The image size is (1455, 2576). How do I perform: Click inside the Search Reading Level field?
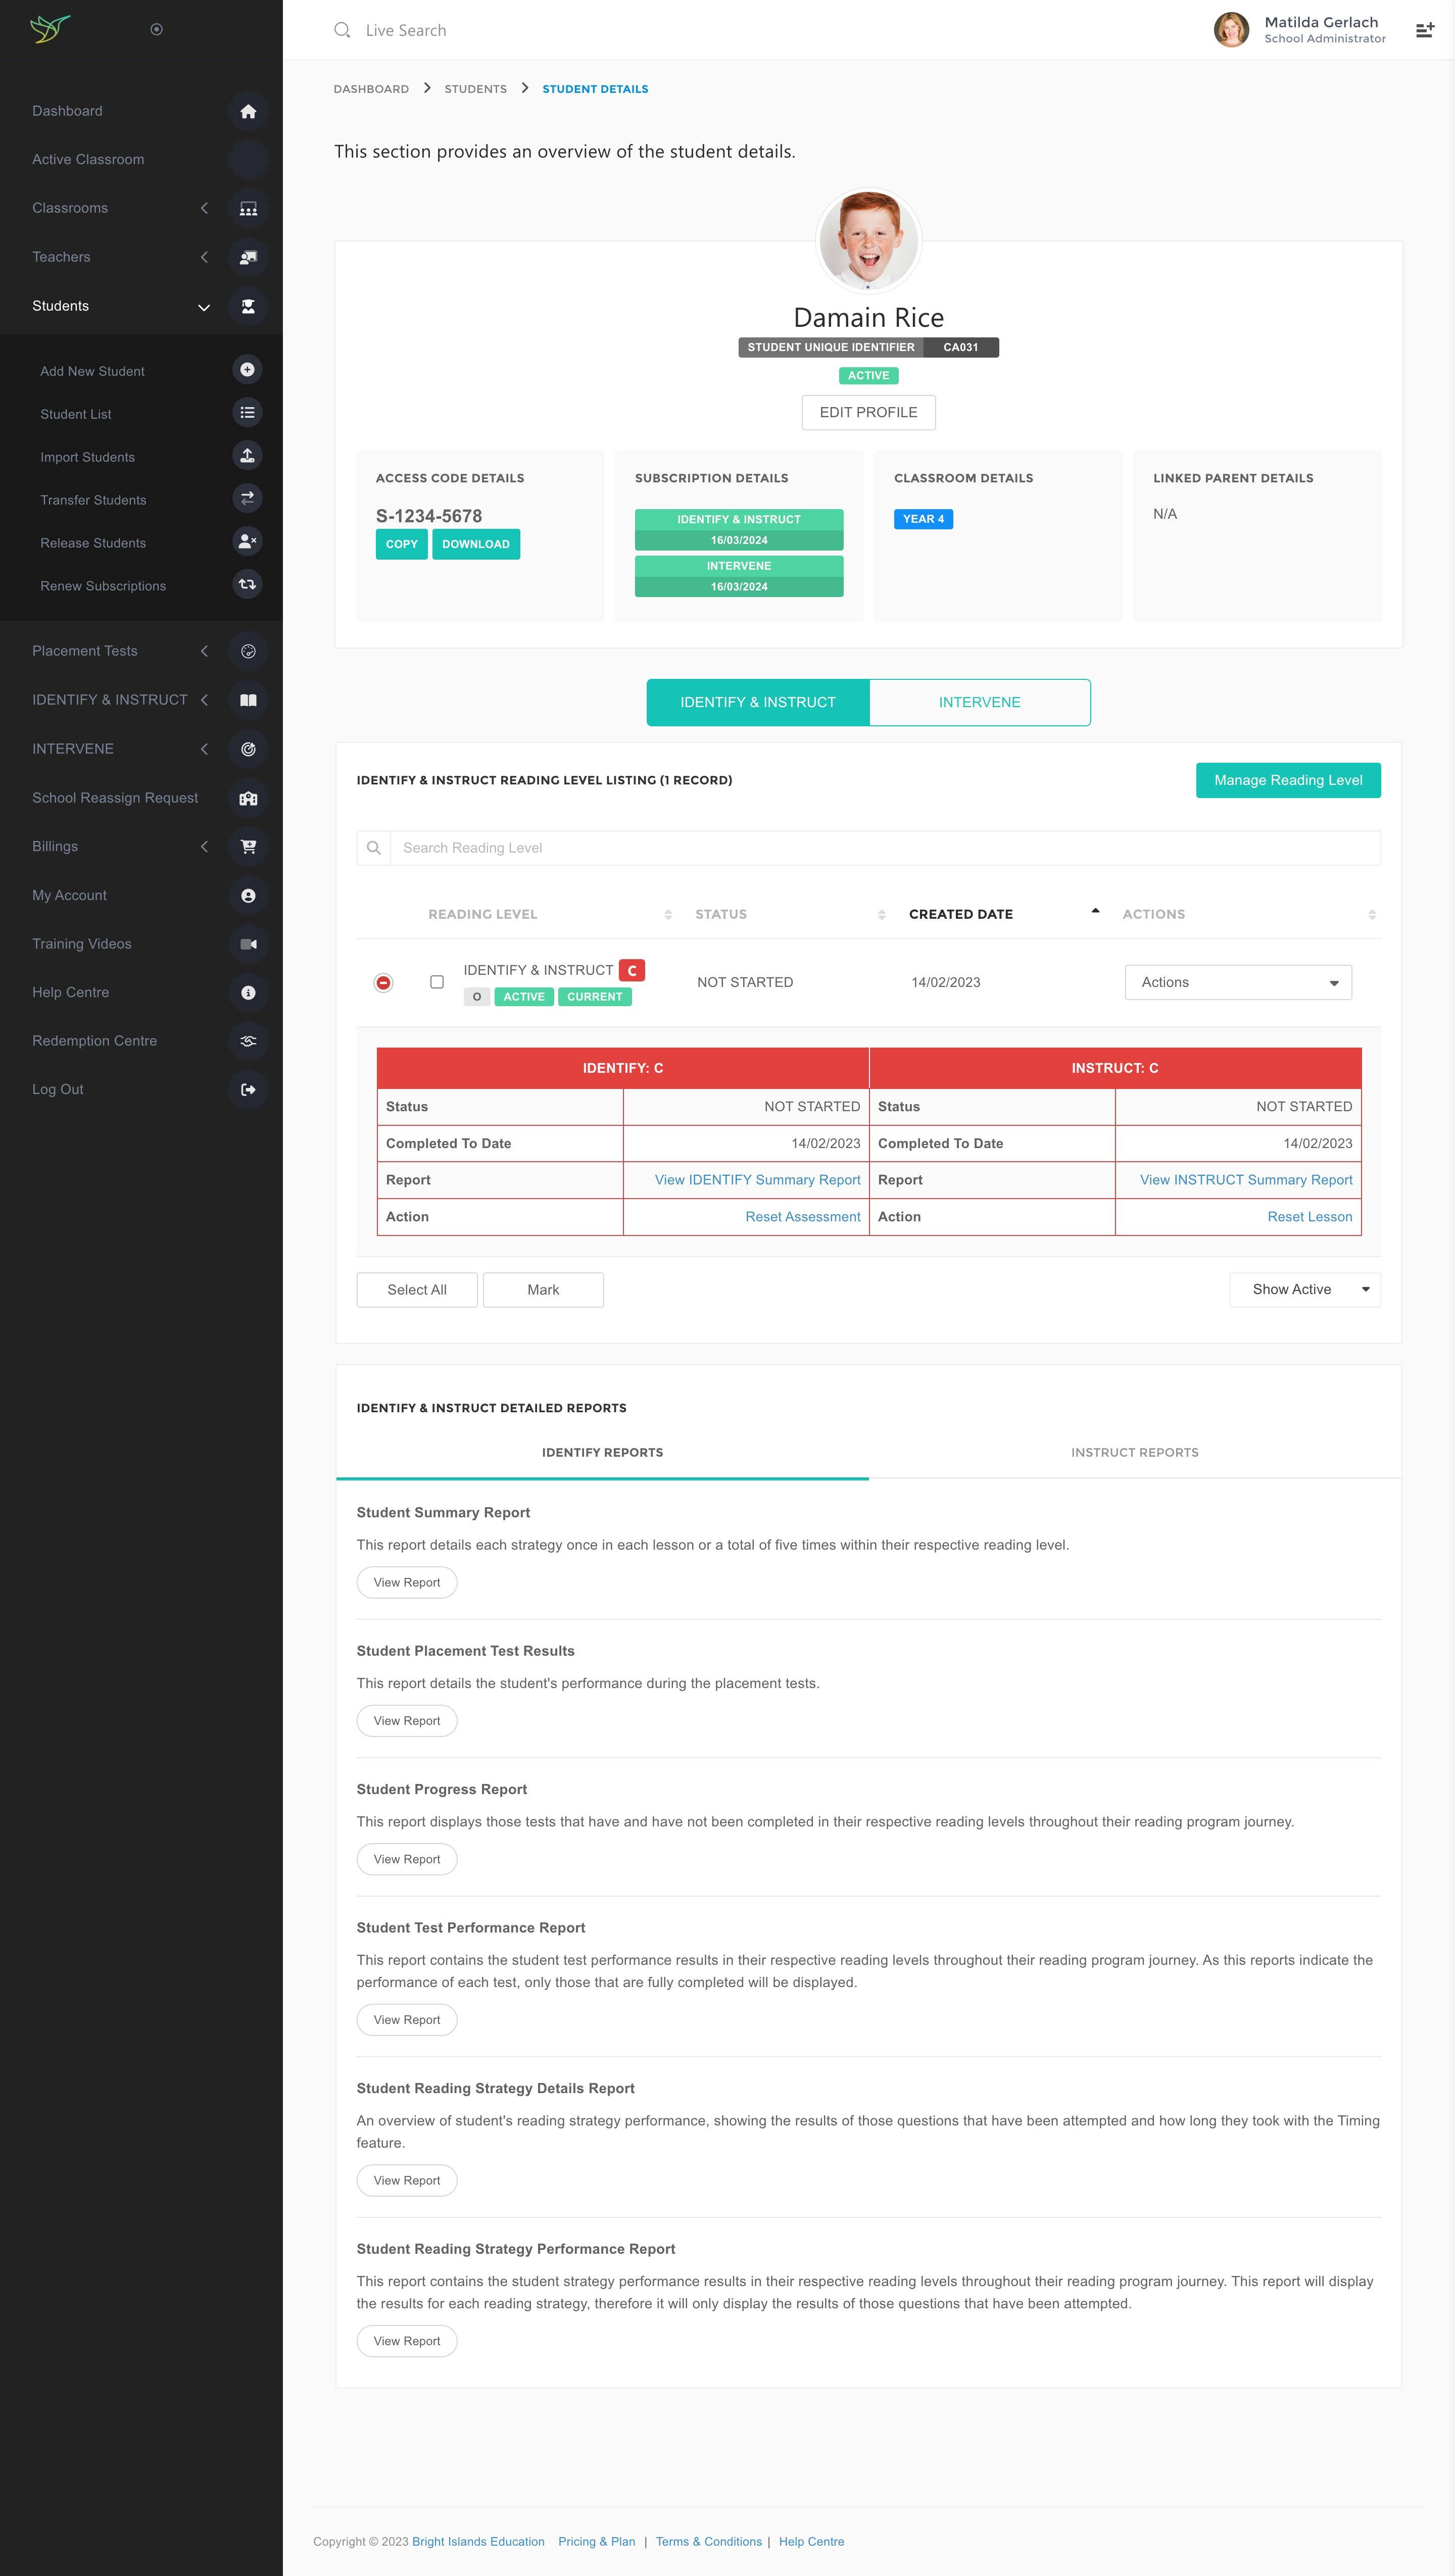tap(700, 847)
